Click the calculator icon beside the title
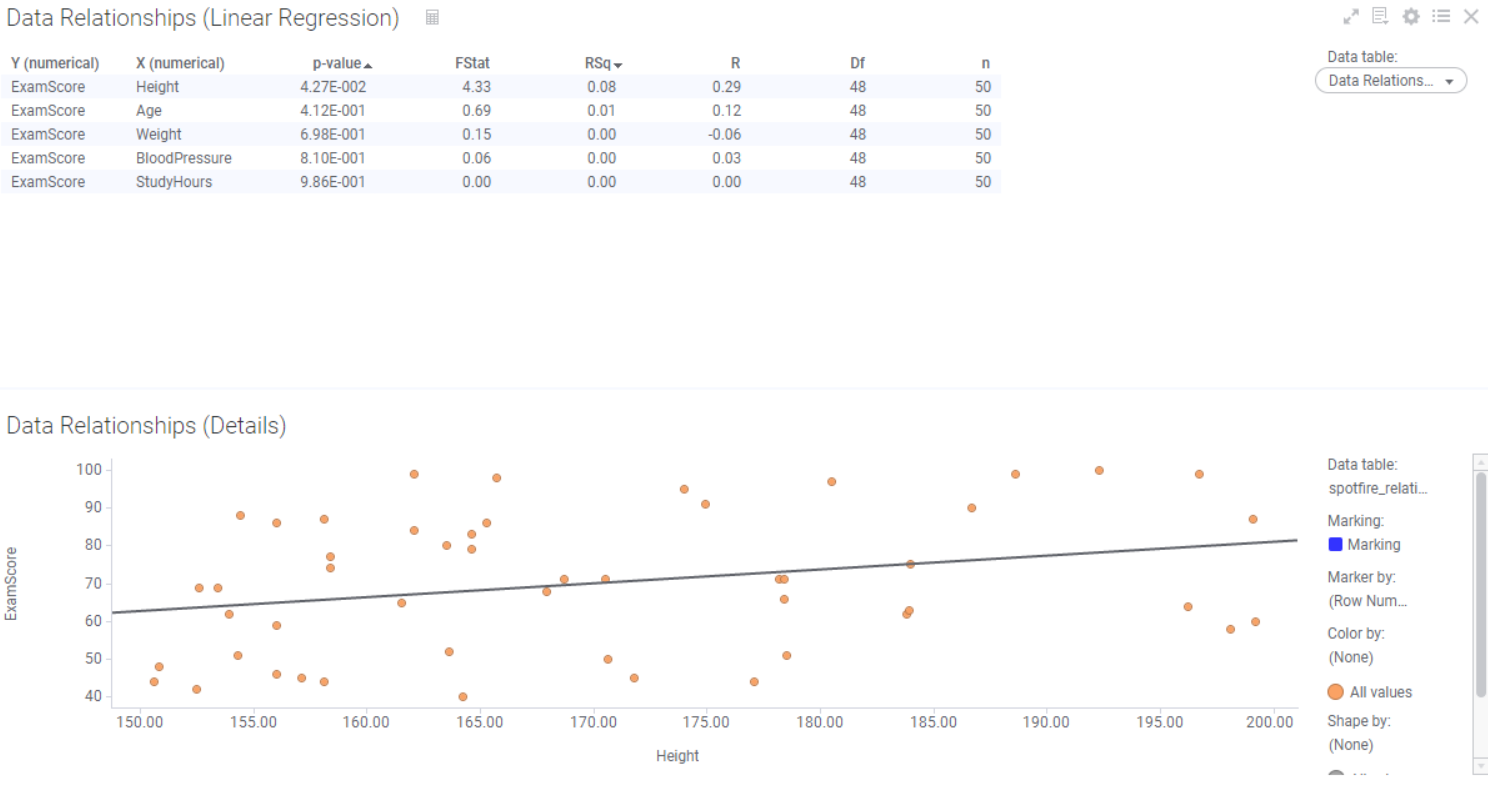Image resolution: width=1488 pixels, height=789 pixels. [432, 17]
